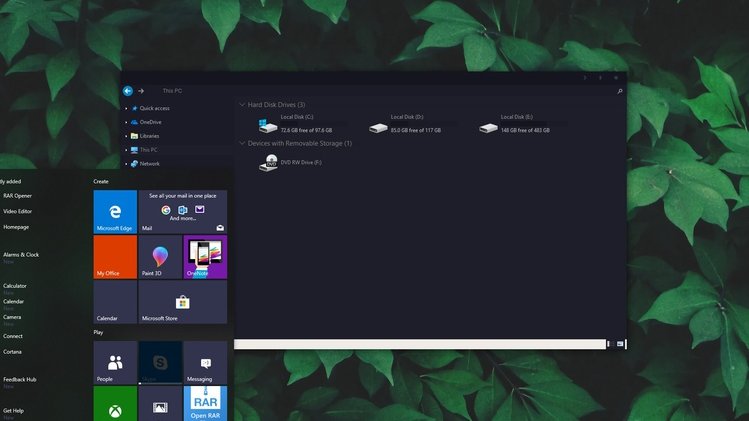Click the search magnifier icon in File Explorer

click(620, 91)
